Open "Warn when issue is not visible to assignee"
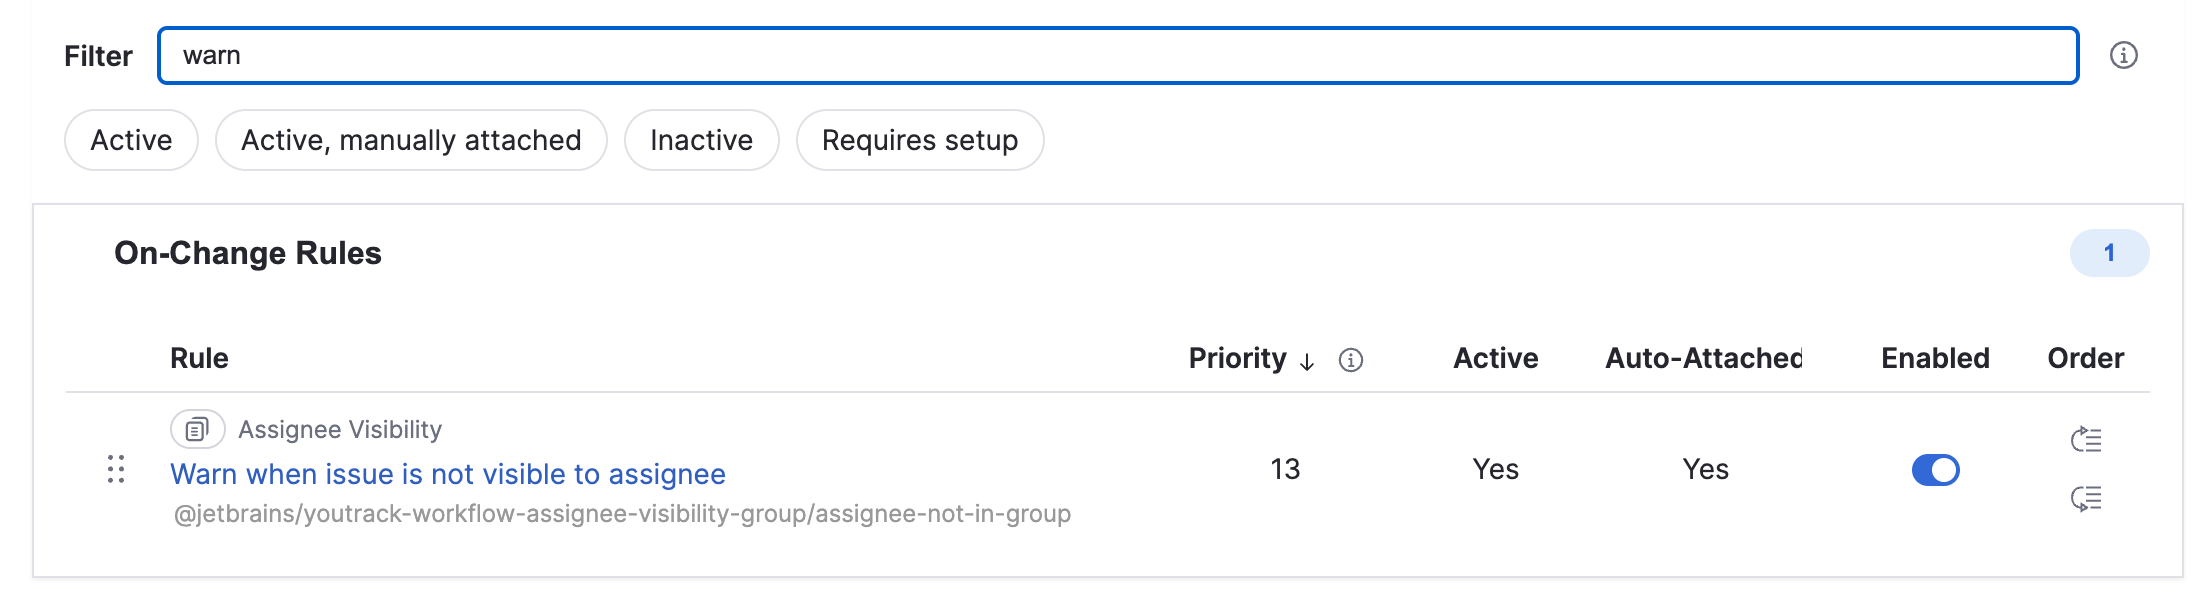The width and height of the screenshot is (2210, 596). (447, 474)
